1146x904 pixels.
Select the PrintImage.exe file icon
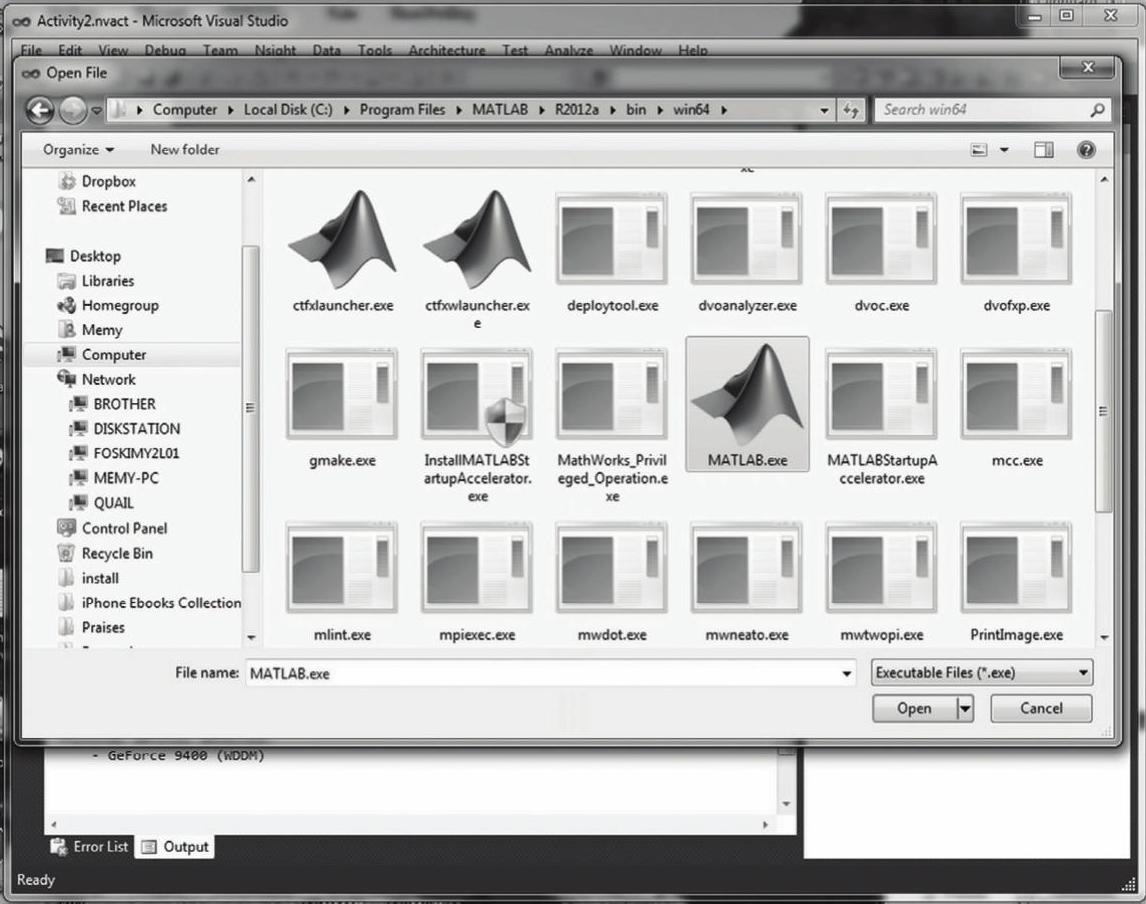click(1016, 568)
